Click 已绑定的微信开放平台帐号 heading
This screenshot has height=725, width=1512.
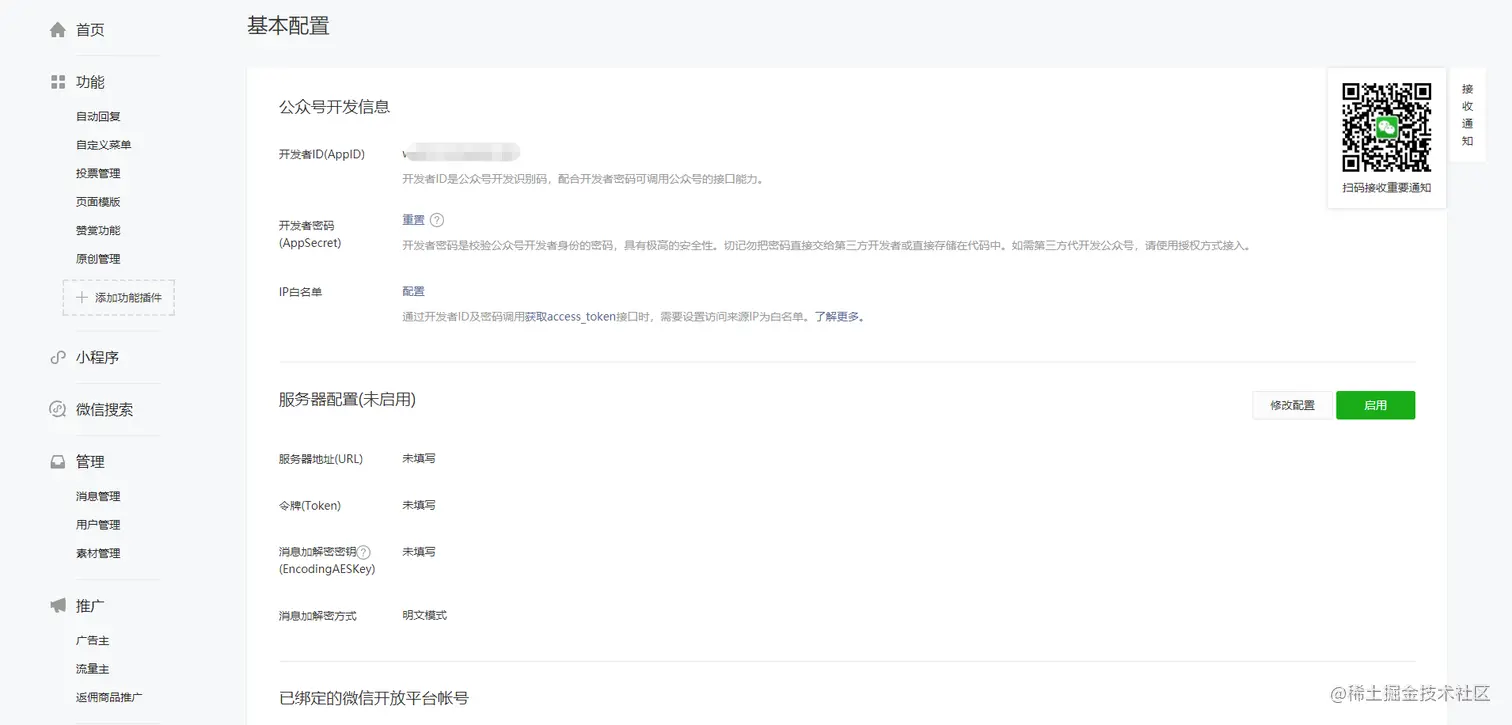point(374,698)
